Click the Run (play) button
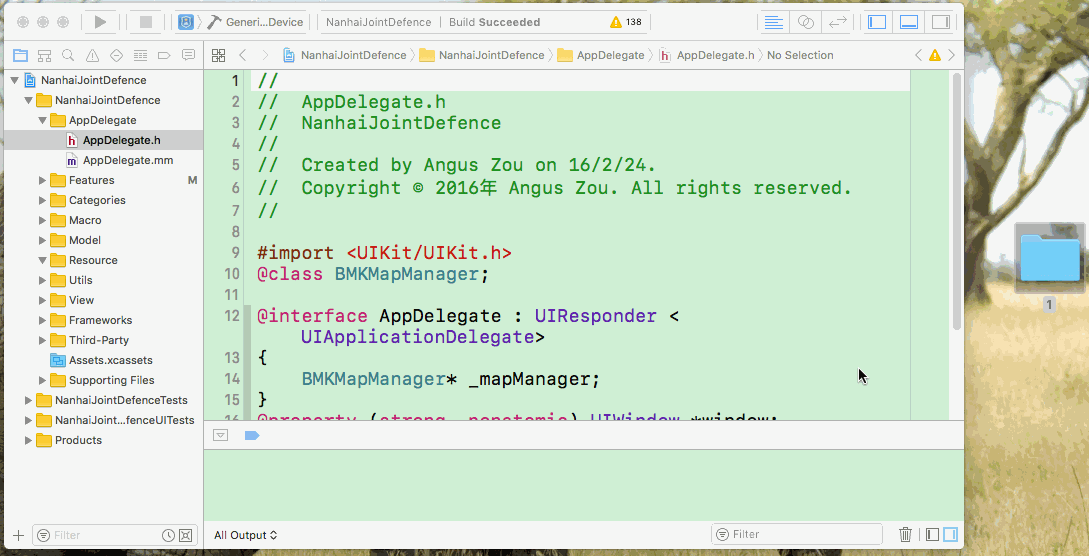This screenshot has width=1089, height=556. click(101, 22)
